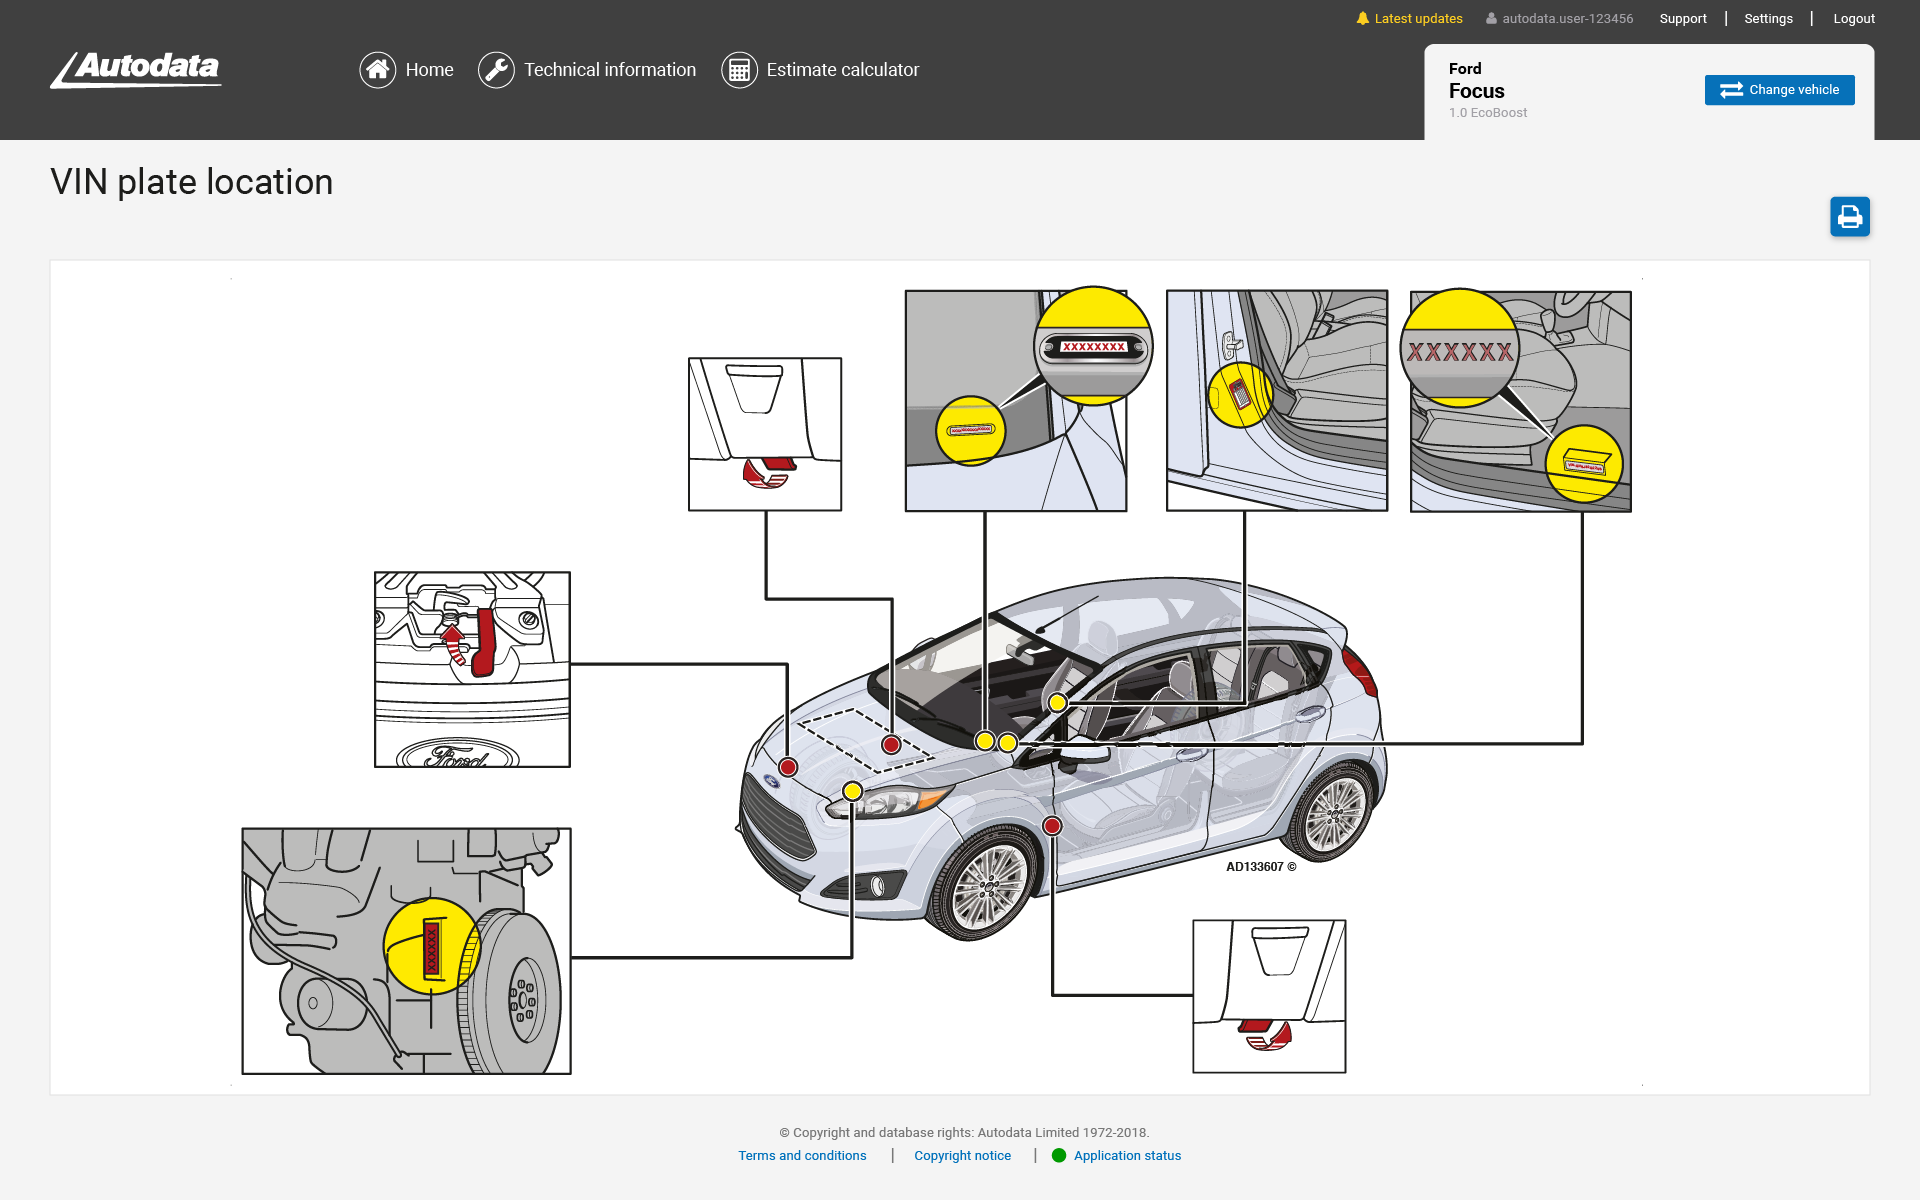
Task: Click the Home icon in the navigation bar
Action: (x=377, y=69)
